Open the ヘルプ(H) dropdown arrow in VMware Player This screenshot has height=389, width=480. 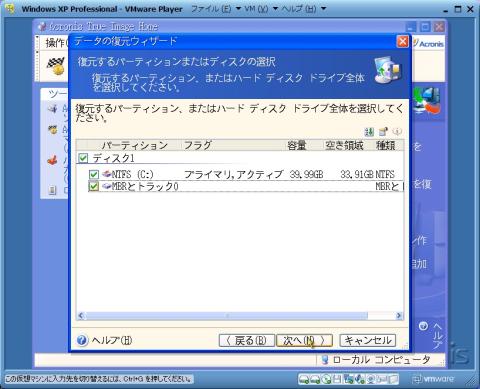[323, 9]
